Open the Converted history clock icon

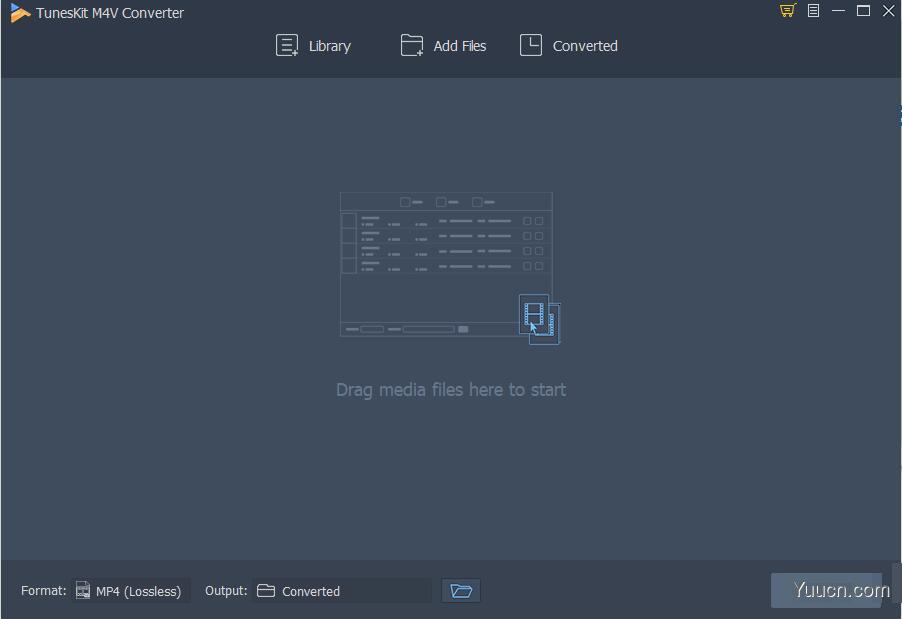[x=531, y=46]
